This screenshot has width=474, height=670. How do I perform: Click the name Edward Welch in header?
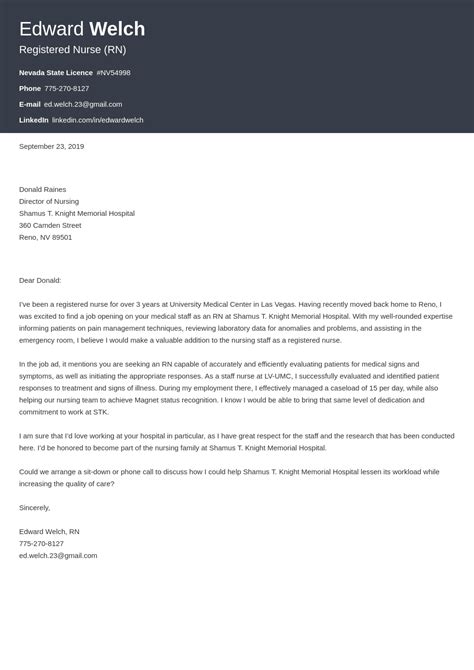(x=82, y=29)
